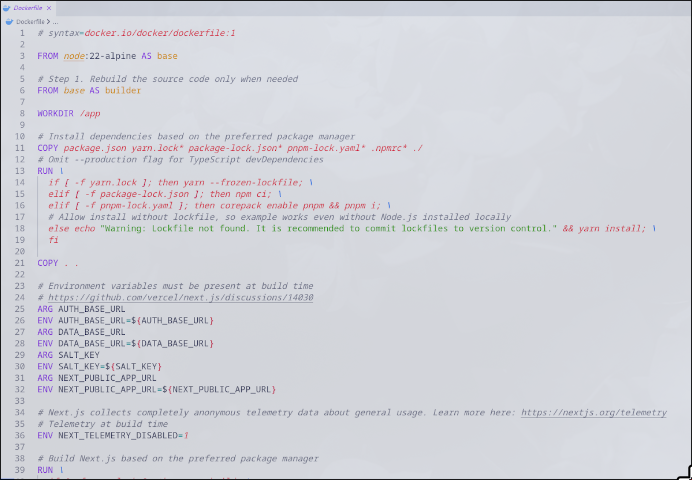The width and height of the screenshot is (692, 480).
Task: Click the COPY package.json line
Action: pos(229,148)
